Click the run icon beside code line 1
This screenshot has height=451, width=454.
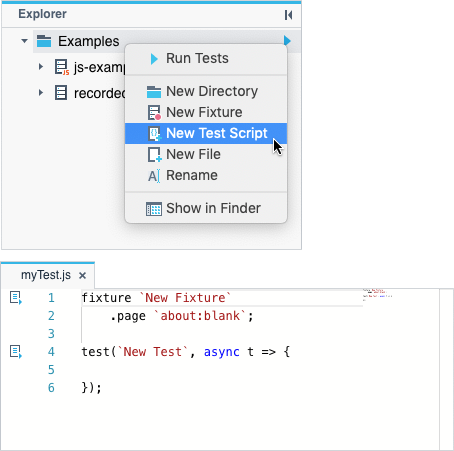click(x=16, y=298)
